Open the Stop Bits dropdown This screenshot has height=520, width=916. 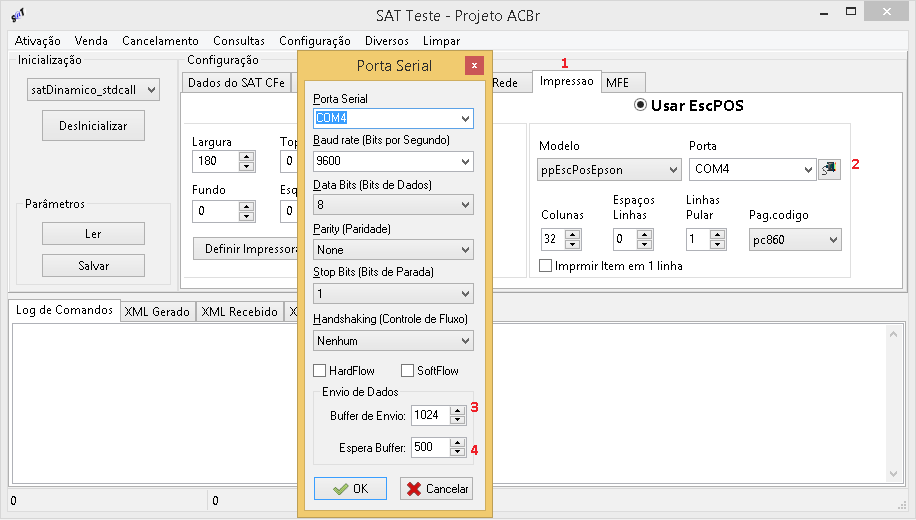coord(393,293)
